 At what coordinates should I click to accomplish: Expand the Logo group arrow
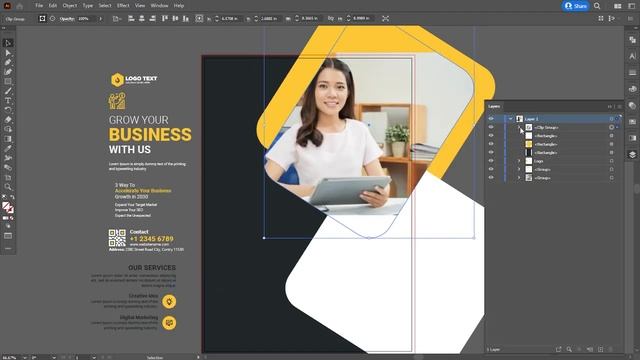(x=519, y=161)
